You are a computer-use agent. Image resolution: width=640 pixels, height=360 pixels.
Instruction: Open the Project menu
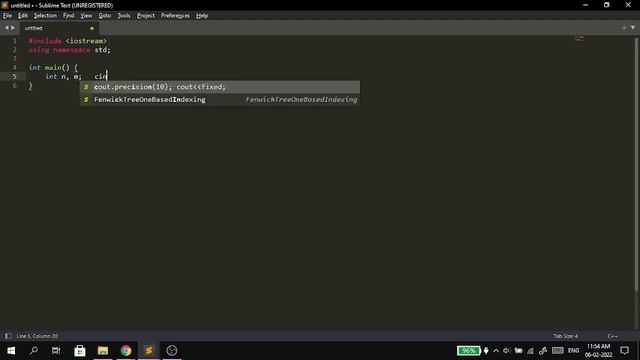click(145, 16)
